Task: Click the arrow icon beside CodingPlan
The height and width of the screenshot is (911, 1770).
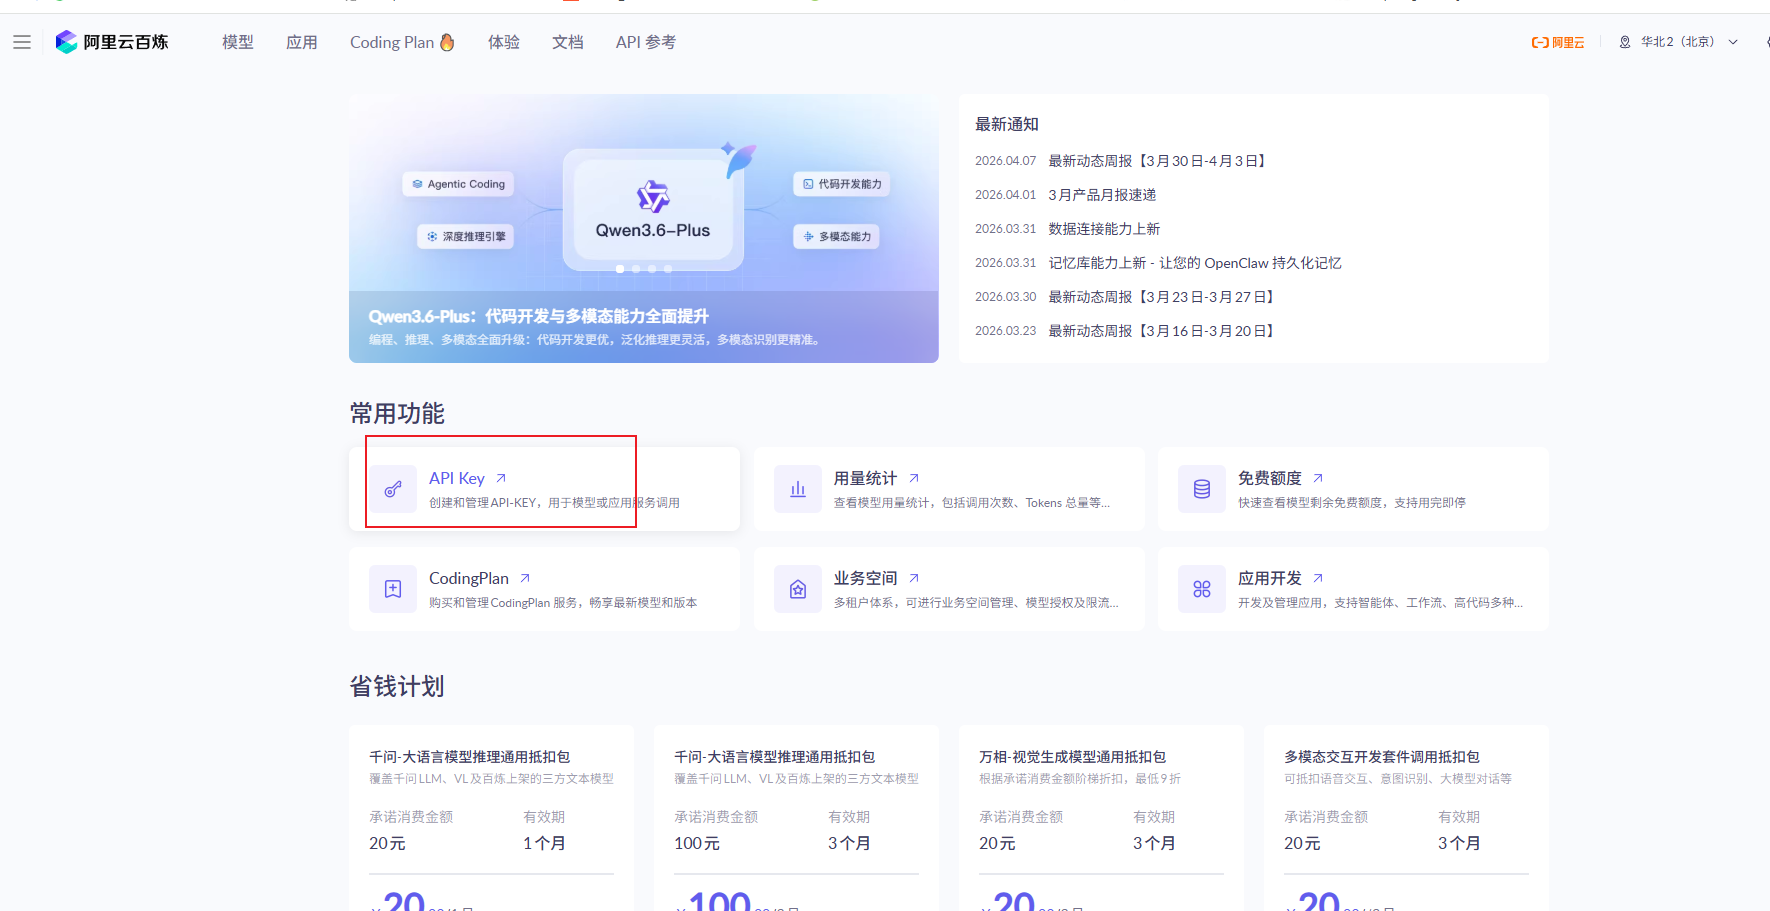Action: [x=525, y=578]
